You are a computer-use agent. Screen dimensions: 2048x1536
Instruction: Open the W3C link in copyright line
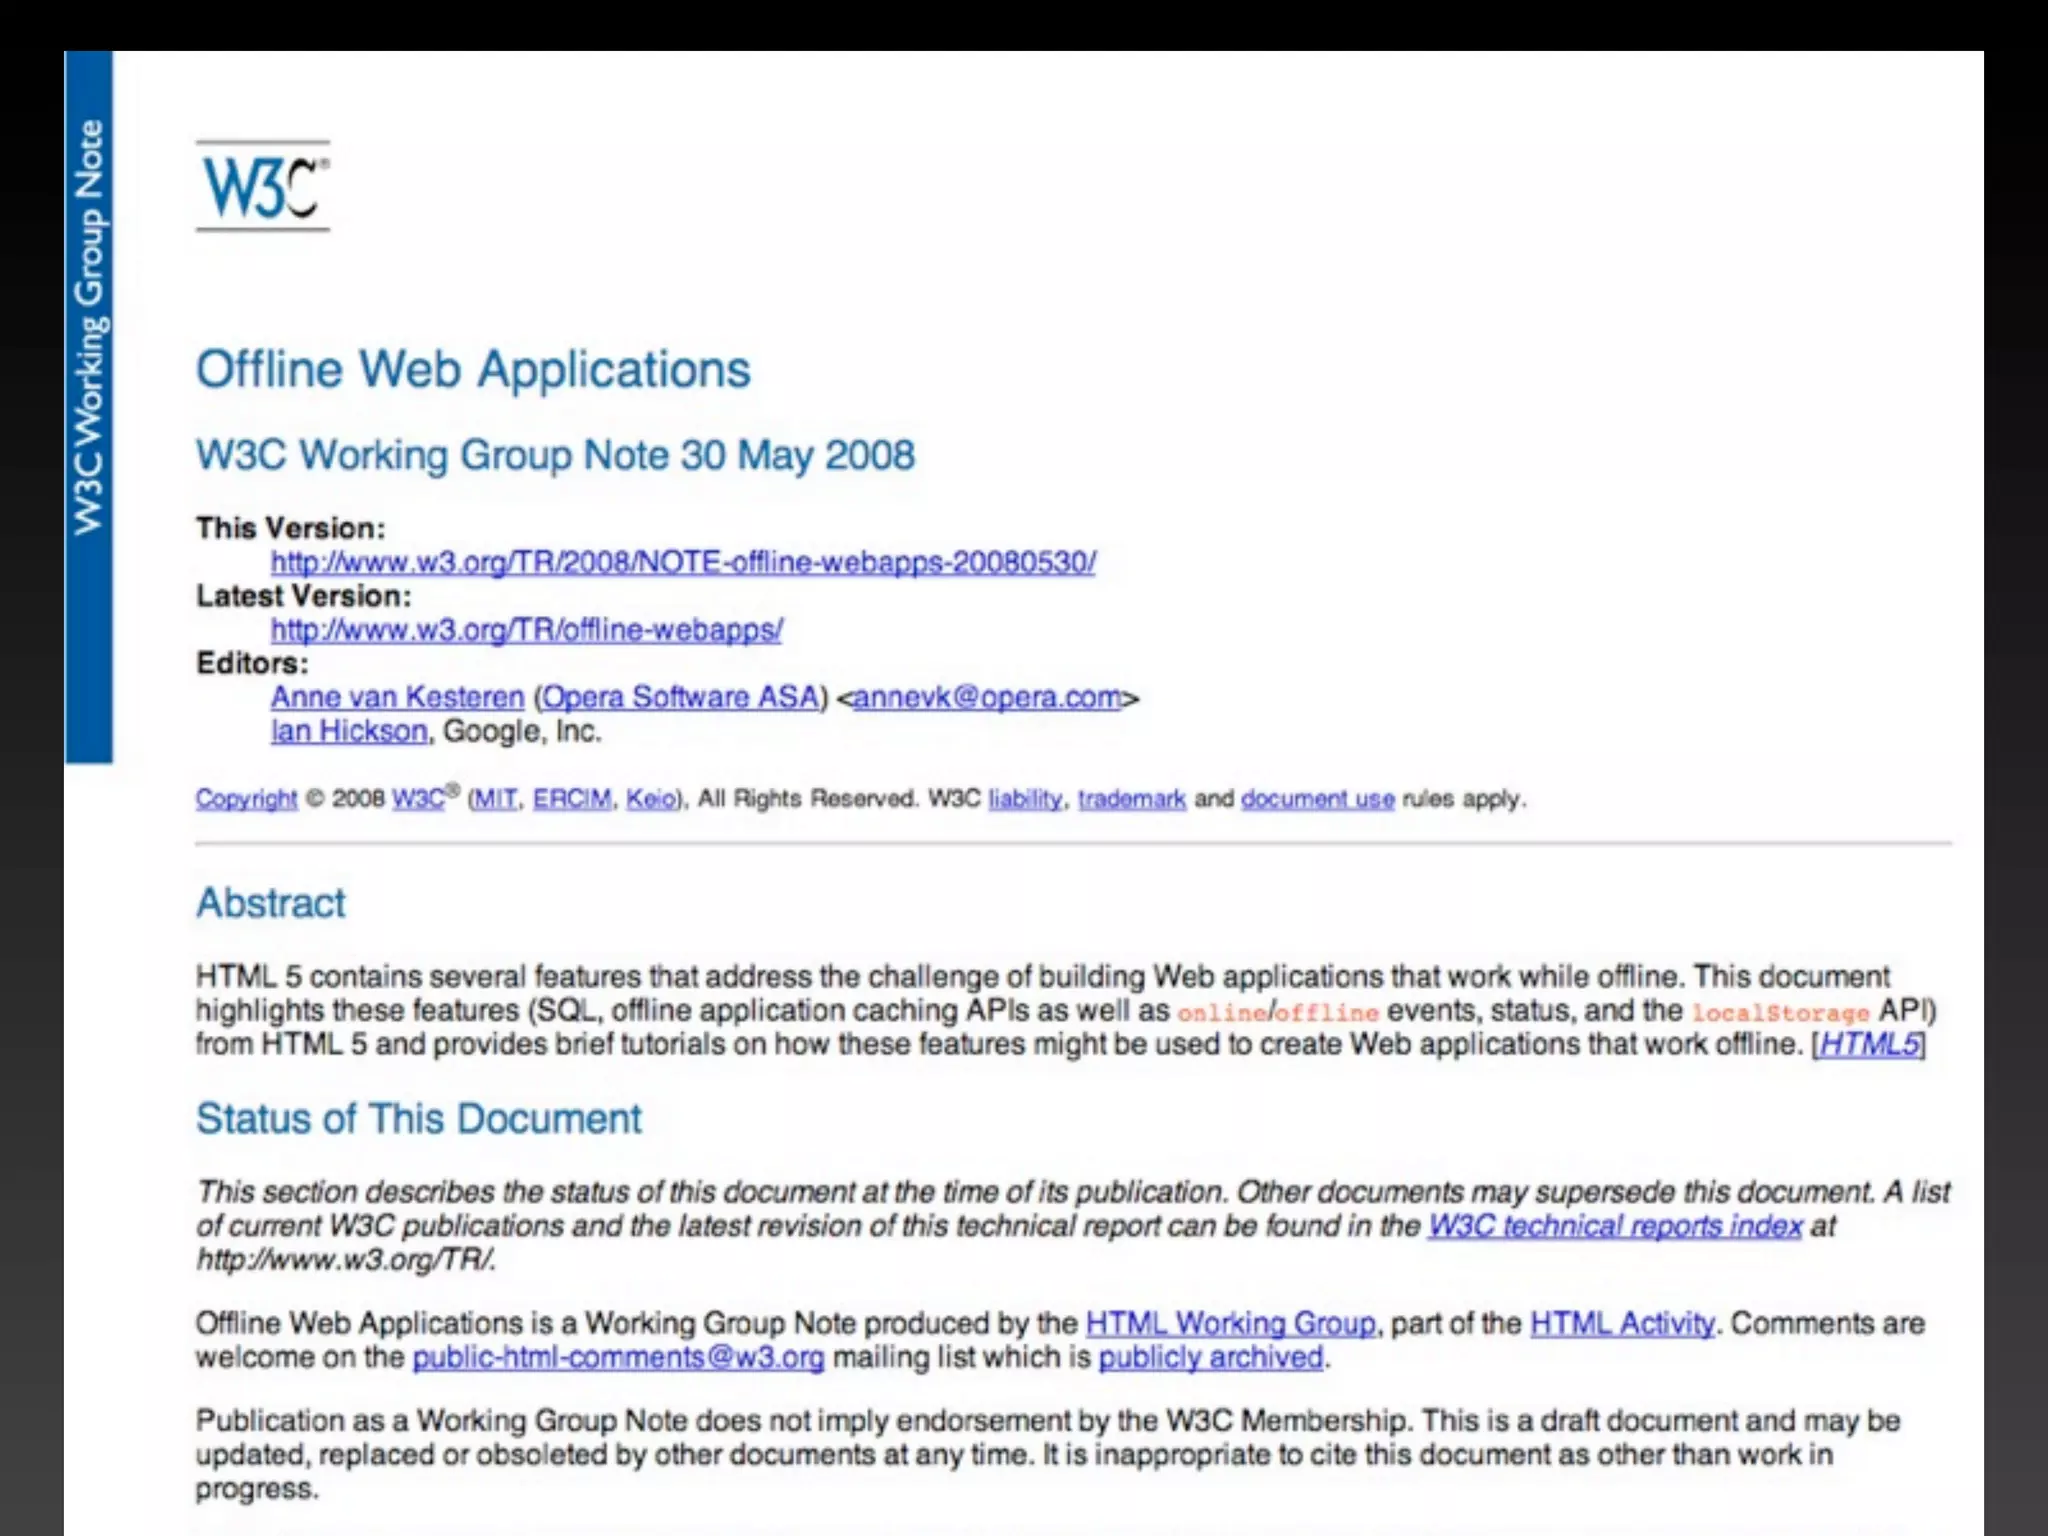coord(418,799)
